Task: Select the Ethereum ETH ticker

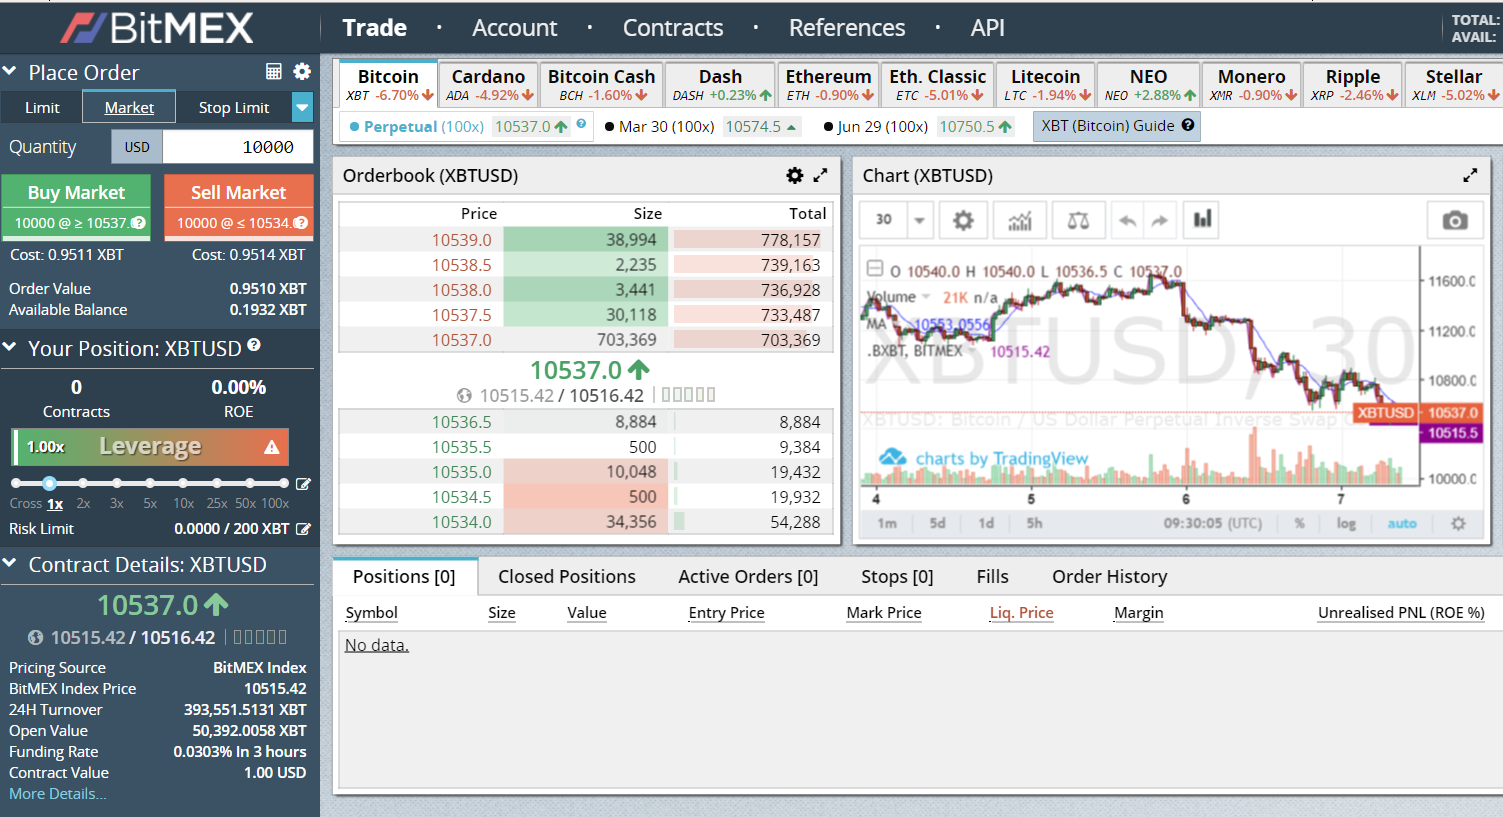Action: point(829,85)
